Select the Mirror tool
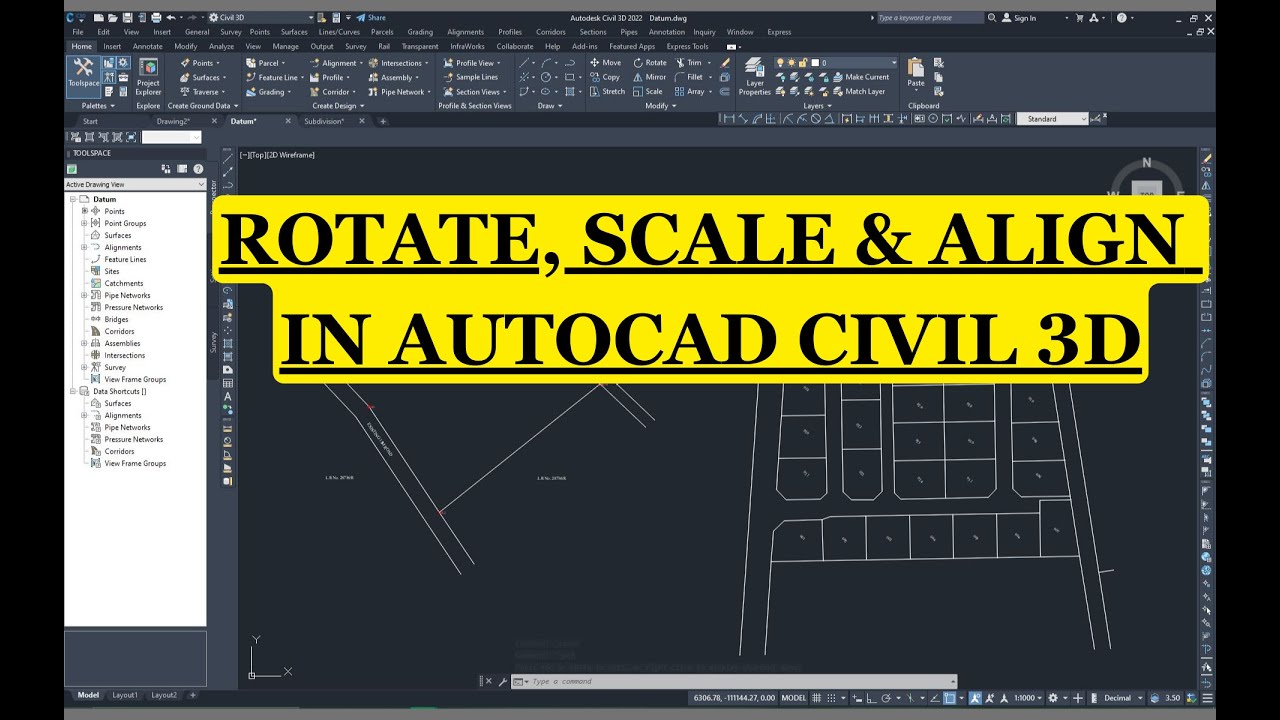This screenshot has height=720, width=1280. pos(650,77)
